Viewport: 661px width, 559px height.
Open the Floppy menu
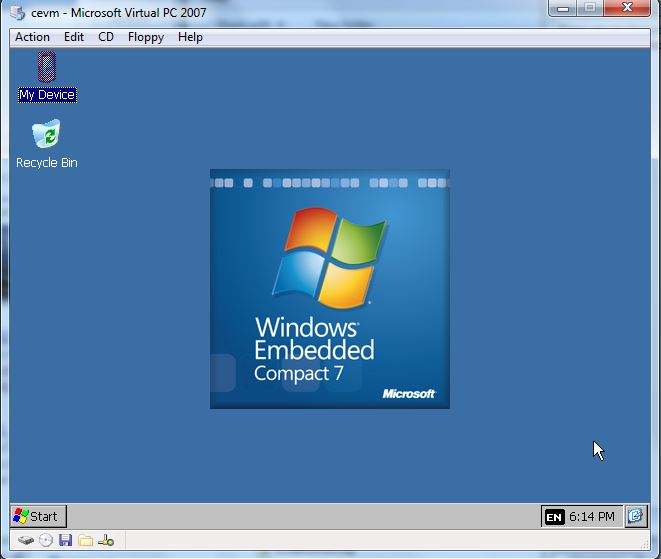pyautogui.click(x=146, y=37)
